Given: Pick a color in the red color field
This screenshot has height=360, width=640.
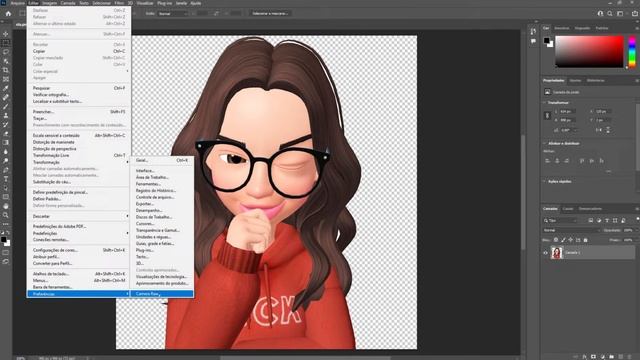Looking at the screenshot, I should tap(589, 51).
